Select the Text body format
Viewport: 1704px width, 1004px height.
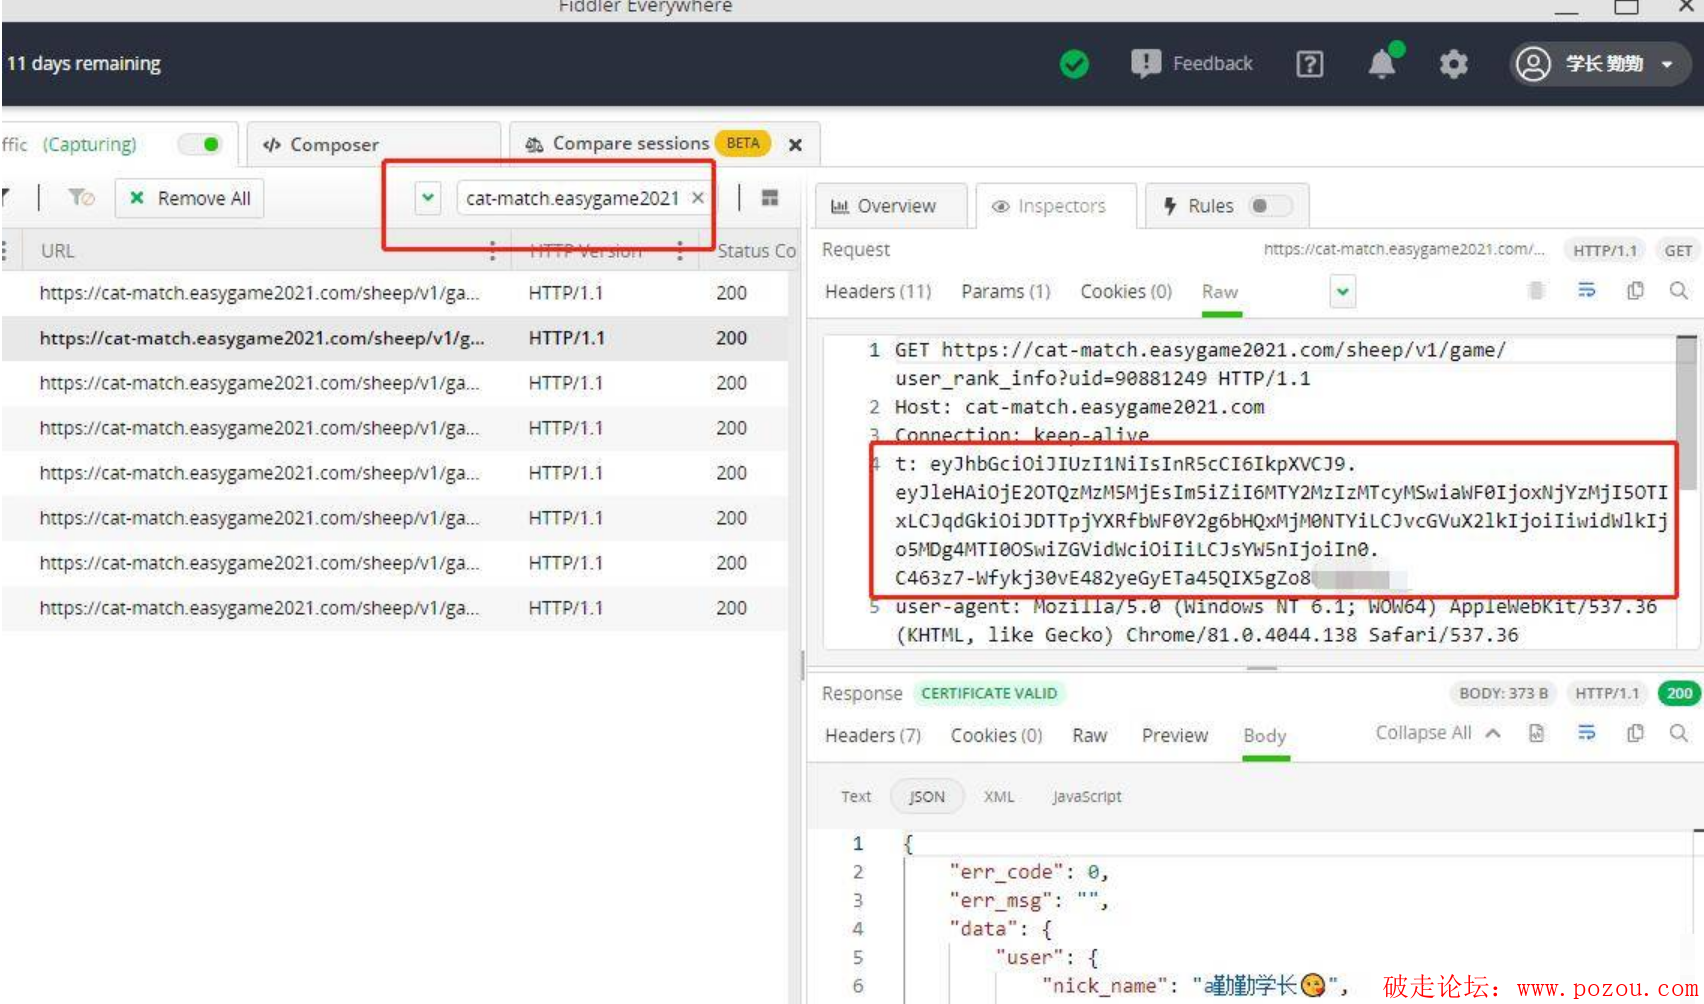pos(856,797)
